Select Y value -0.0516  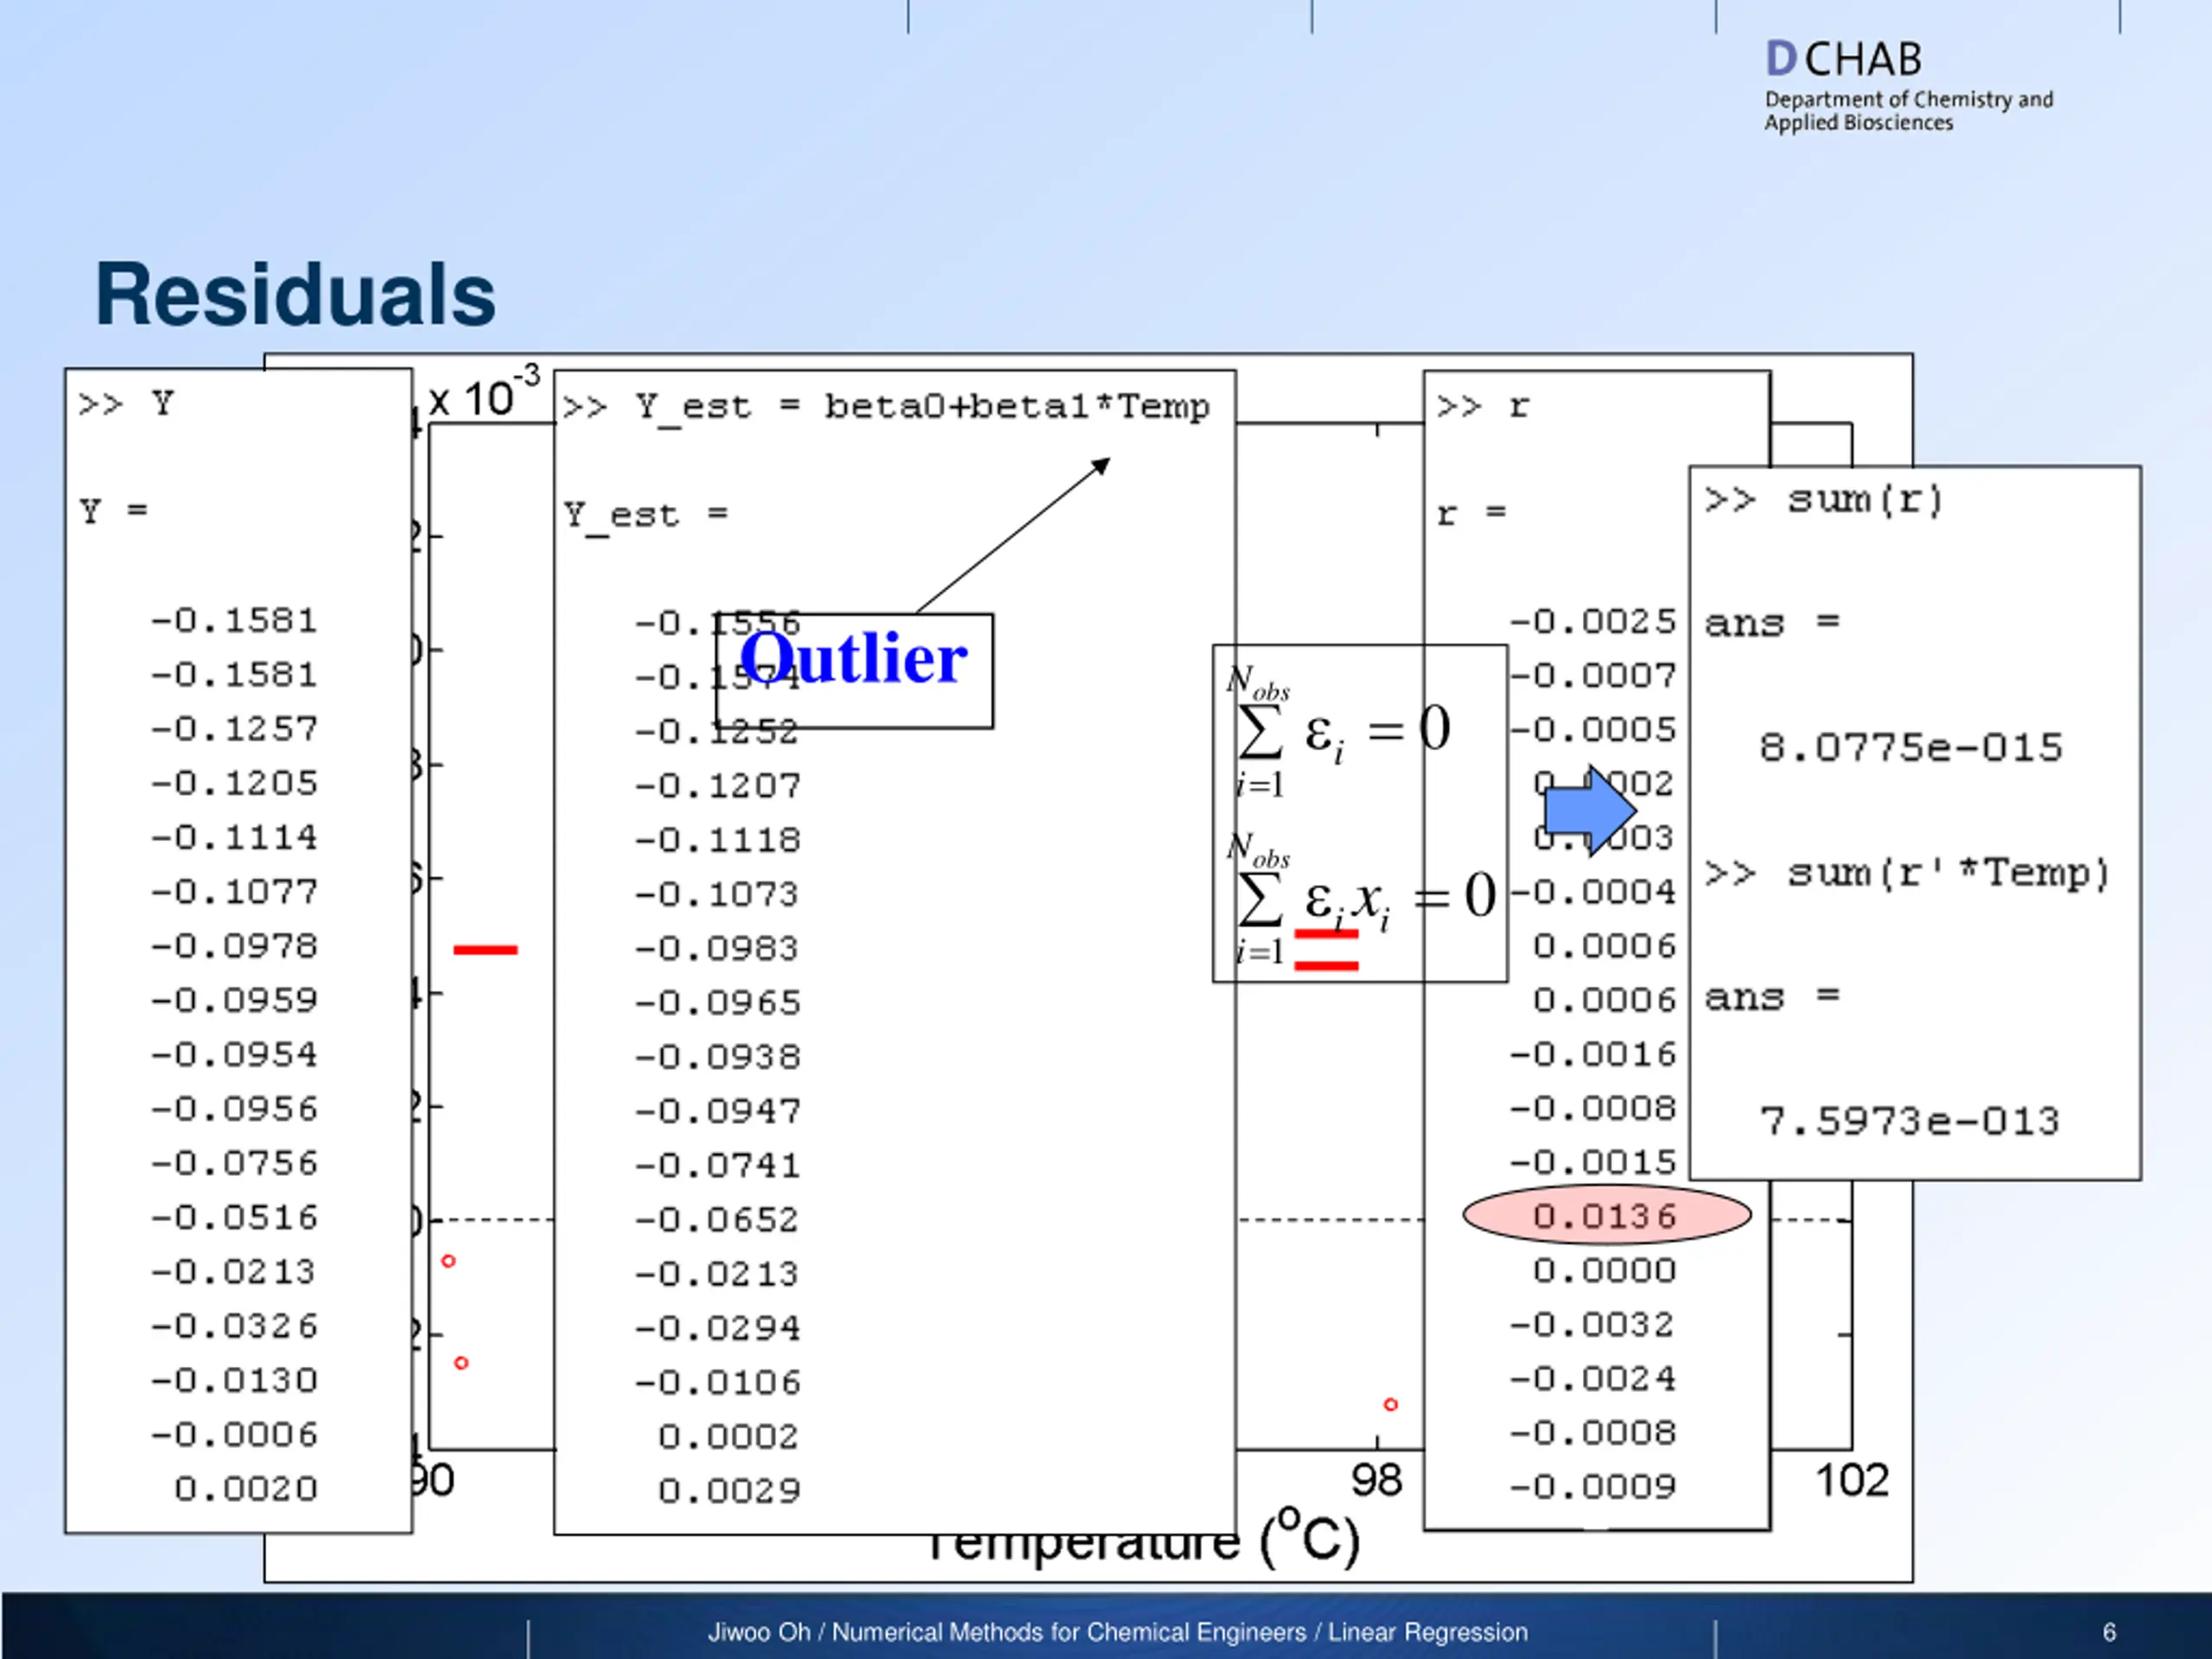tap(234, 1217)
